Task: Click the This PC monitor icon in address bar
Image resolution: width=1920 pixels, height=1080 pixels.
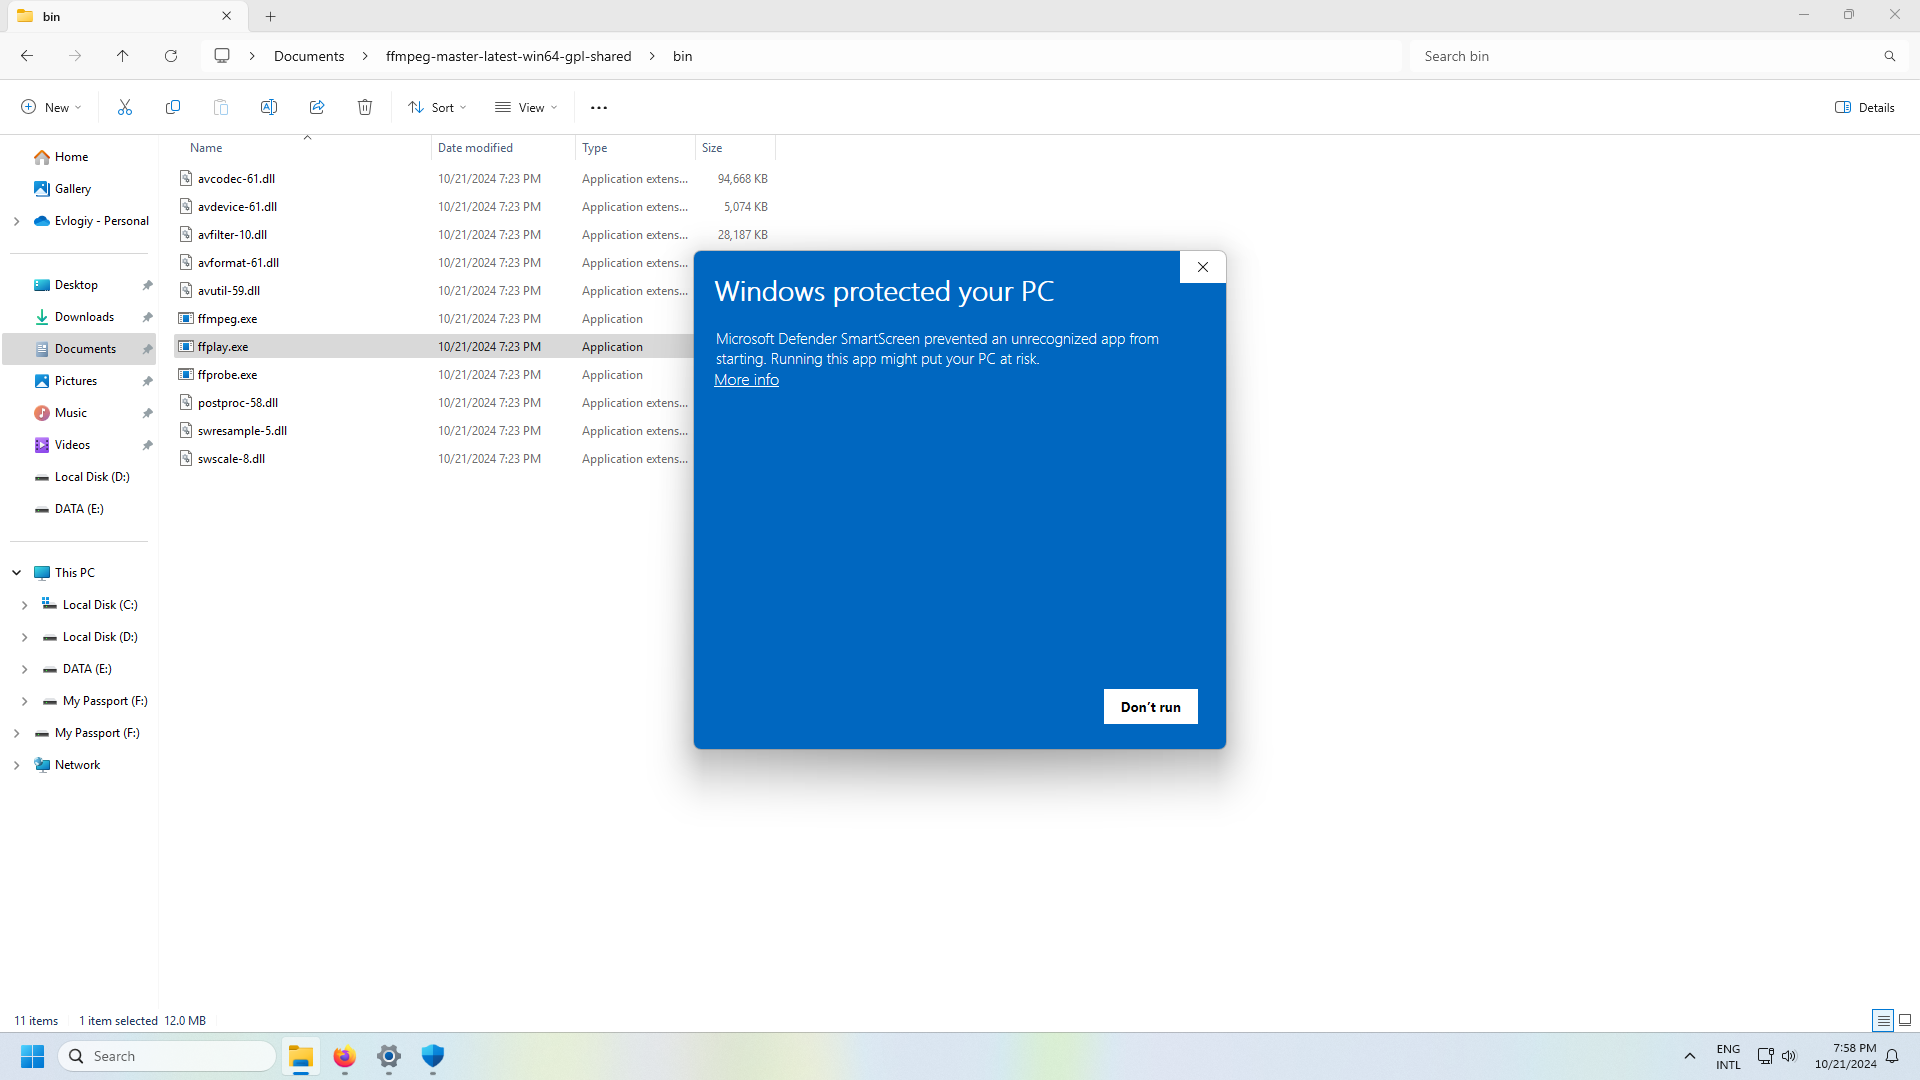Action: point(222,56)
